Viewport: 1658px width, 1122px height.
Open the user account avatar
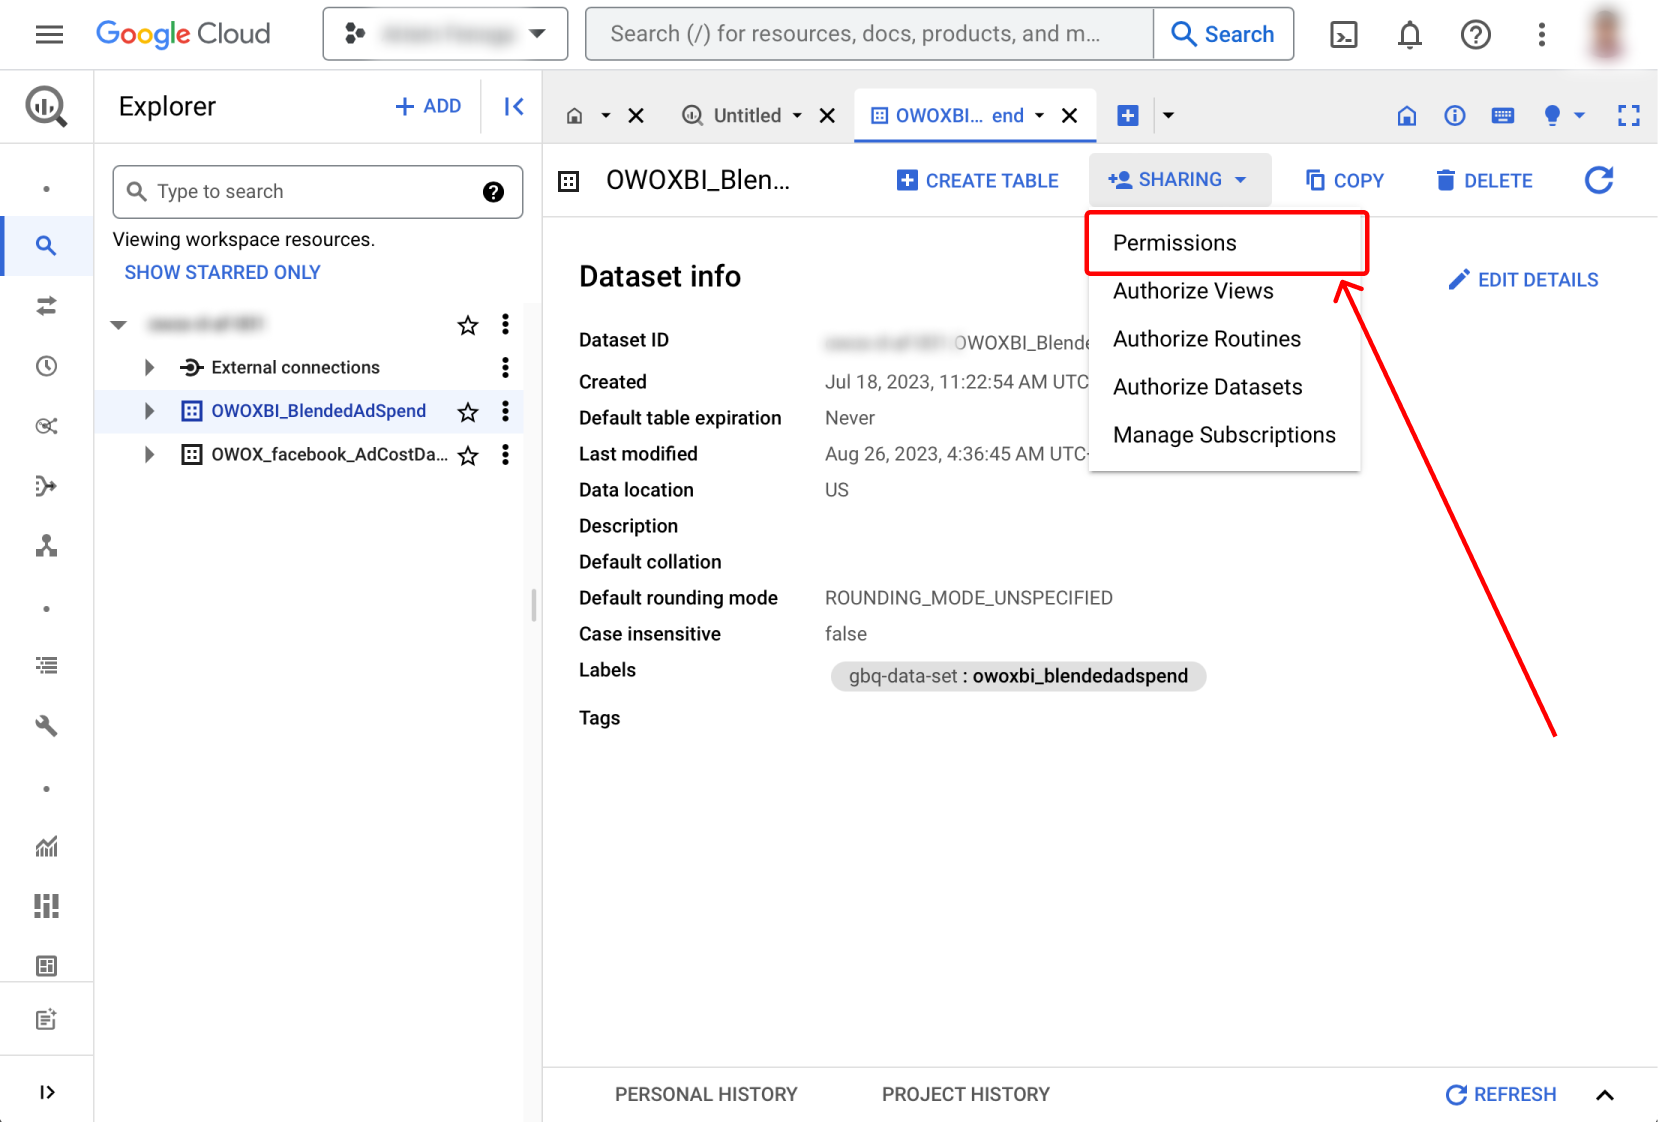[1607, 34]
